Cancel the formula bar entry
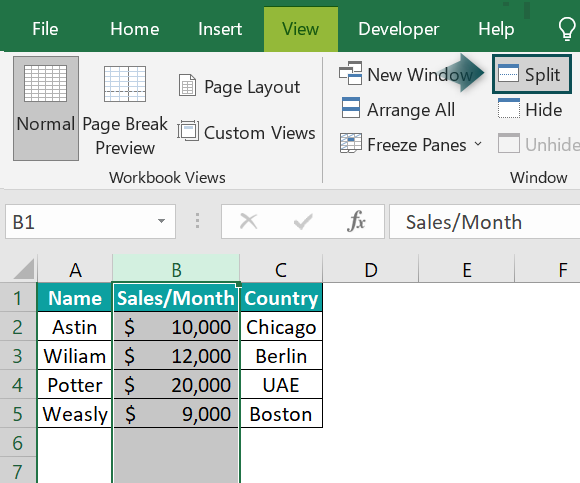The image size is (580, 483). [248, 222]
